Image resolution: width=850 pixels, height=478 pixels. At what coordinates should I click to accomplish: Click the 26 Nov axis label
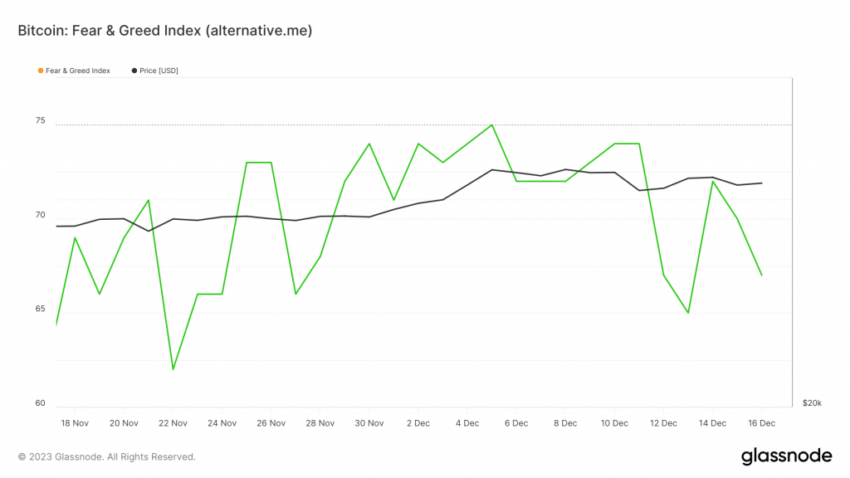click(271, 423)
